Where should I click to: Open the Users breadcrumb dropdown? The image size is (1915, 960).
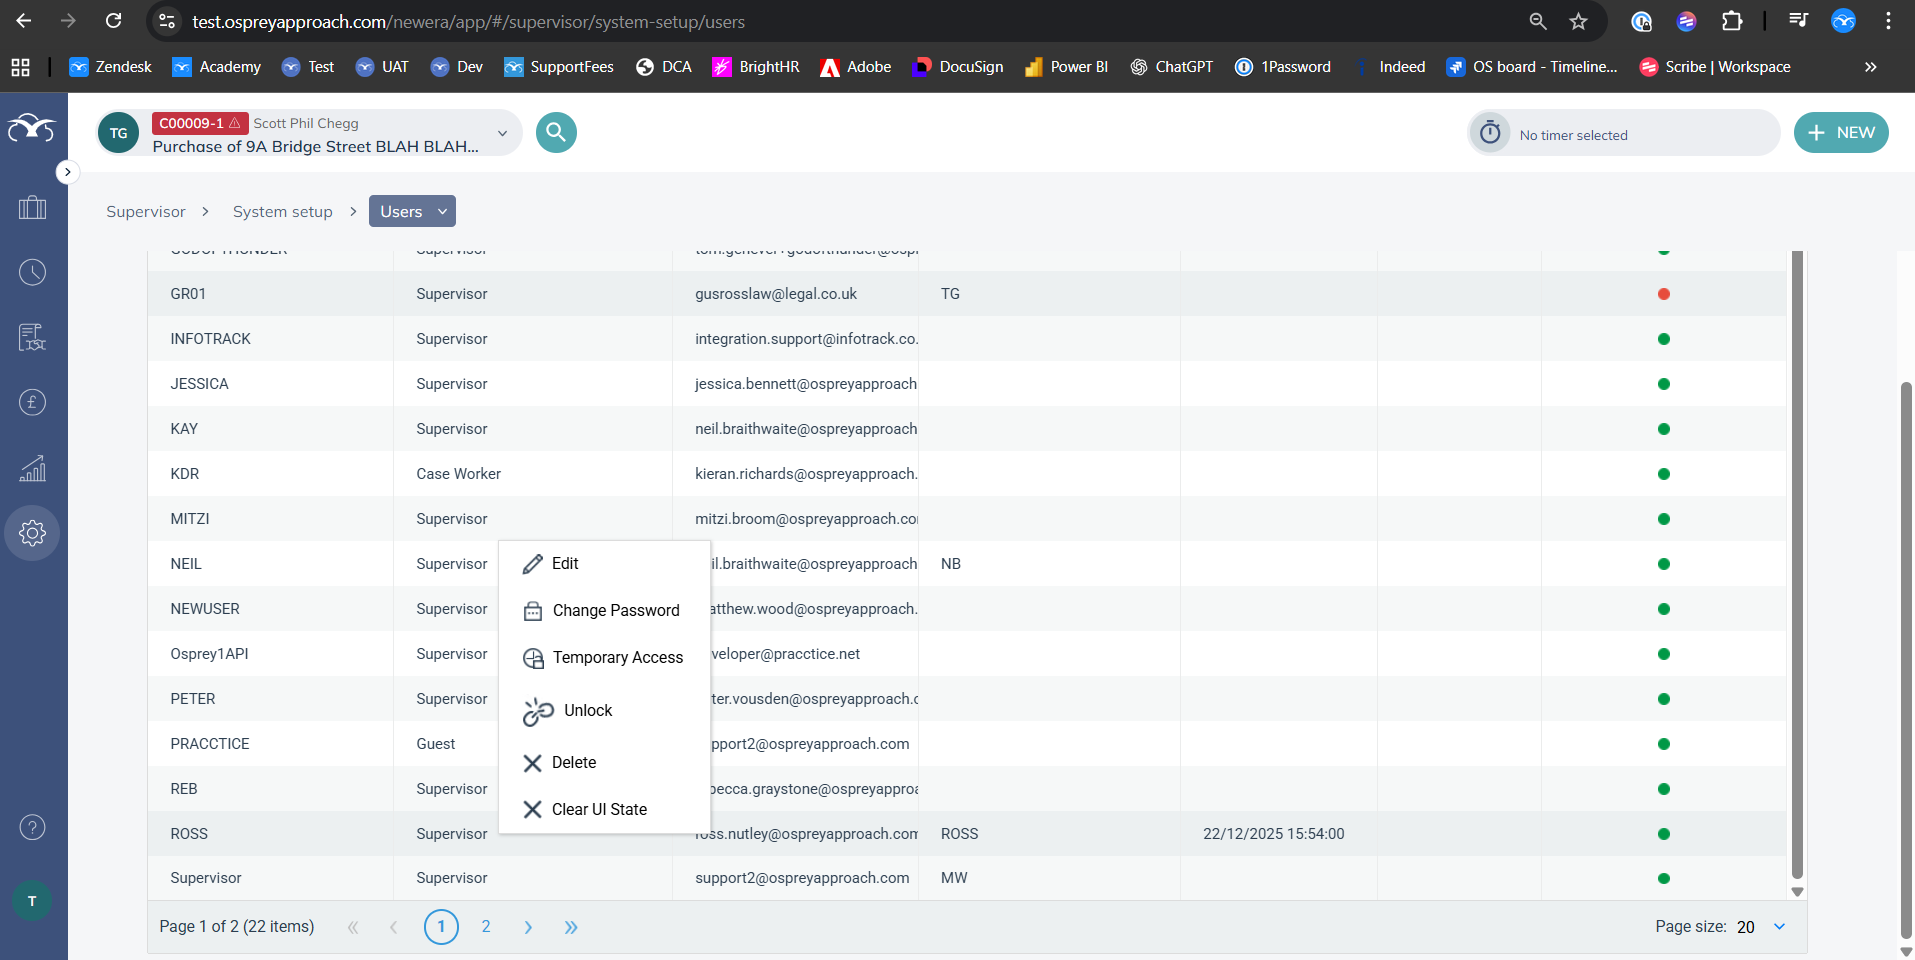412,211
